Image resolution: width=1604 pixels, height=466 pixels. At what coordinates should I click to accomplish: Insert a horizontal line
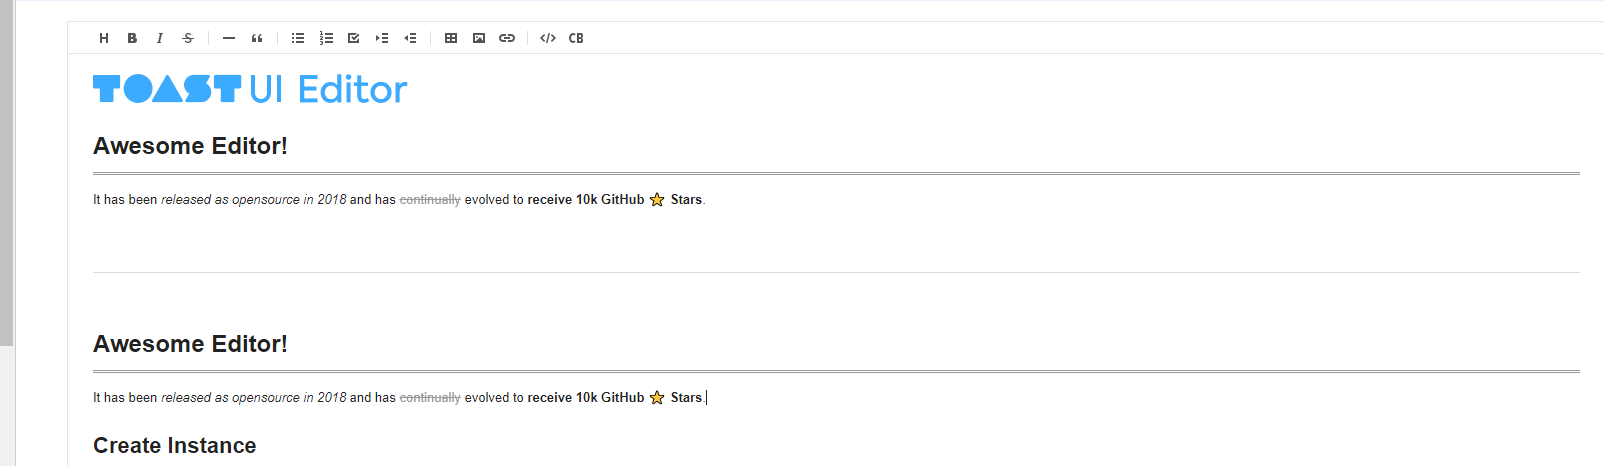229,38
